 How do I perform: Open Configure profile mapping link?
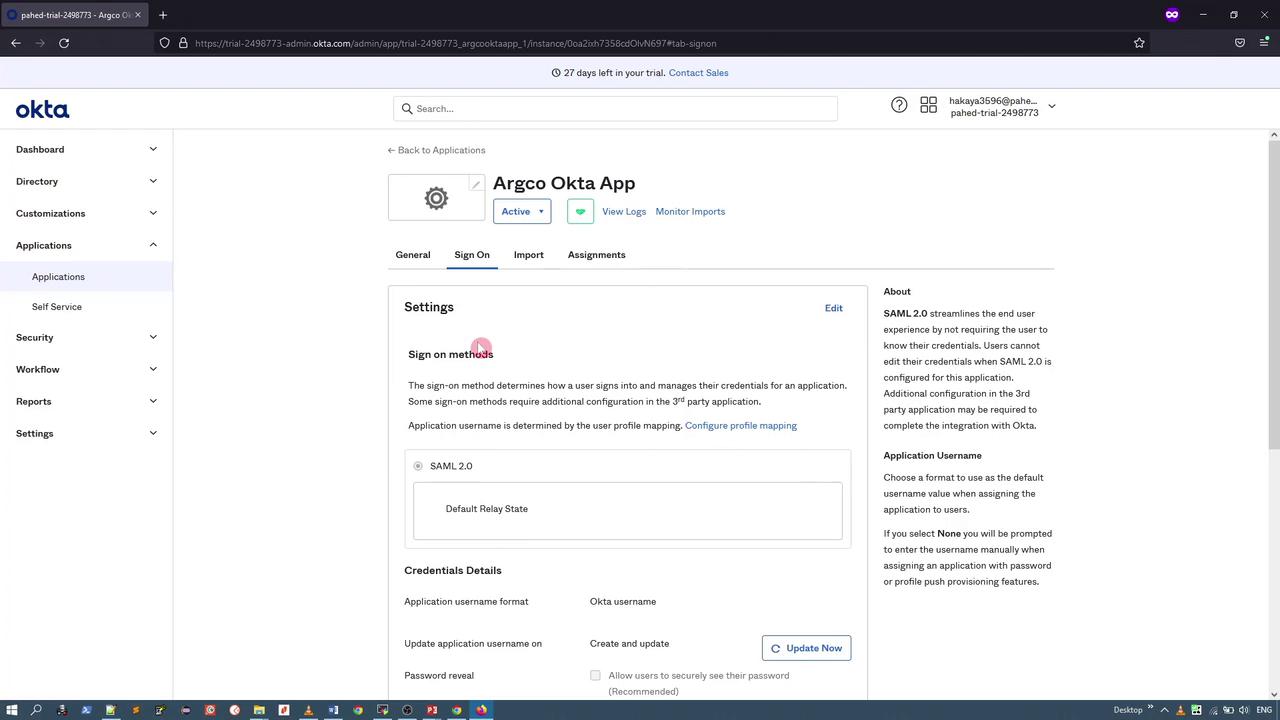point(740,426)
